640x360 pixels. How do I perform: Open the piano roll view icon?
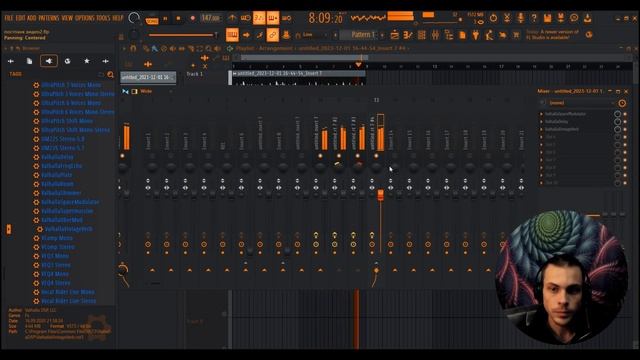(x=408, y=35)
